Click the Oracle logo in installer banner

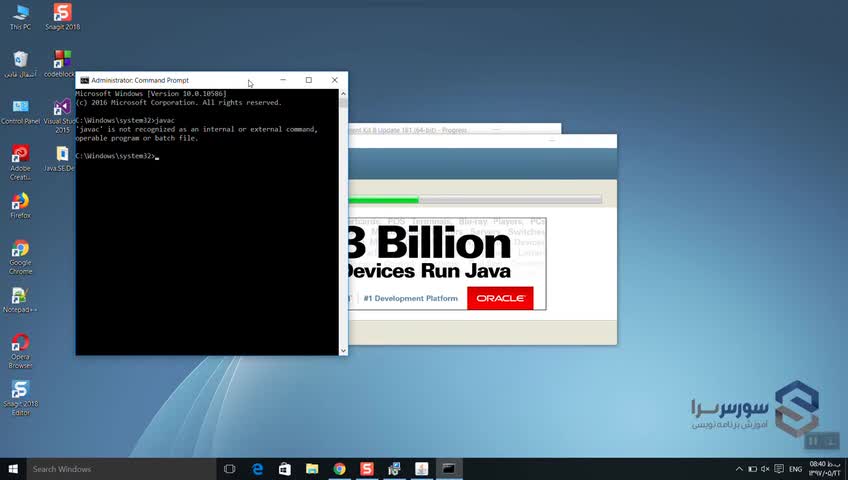point(500,298)
